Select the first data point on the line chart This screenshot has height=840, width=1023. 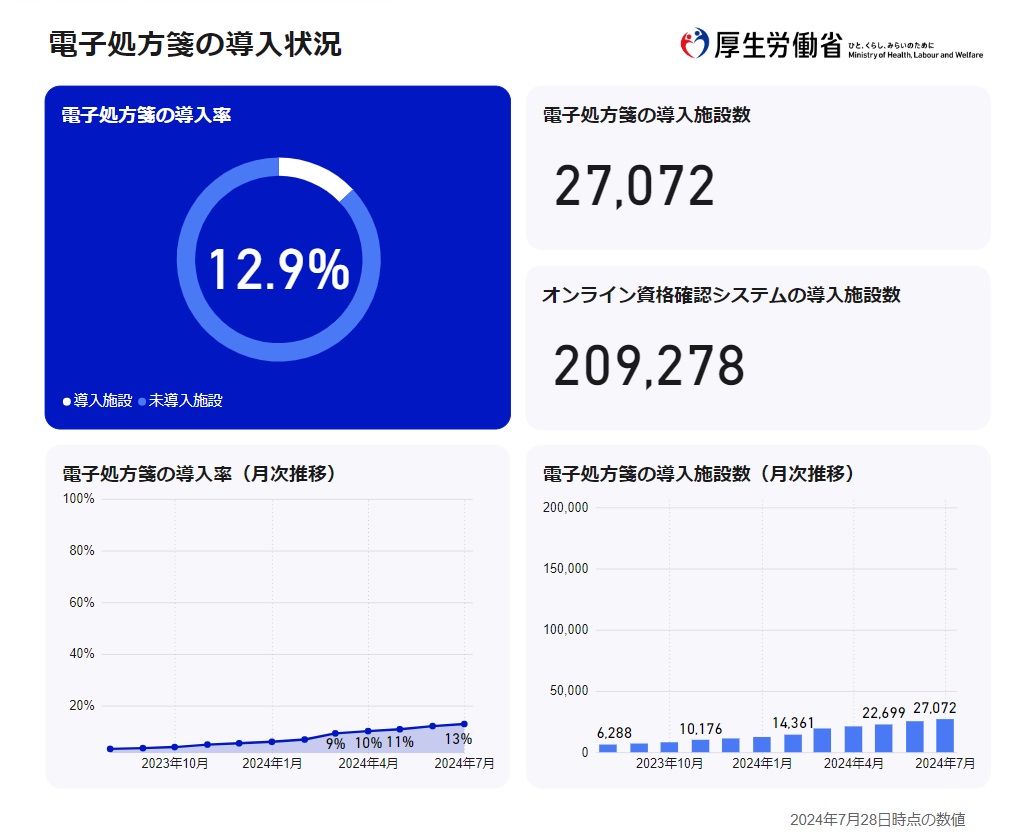110,749
